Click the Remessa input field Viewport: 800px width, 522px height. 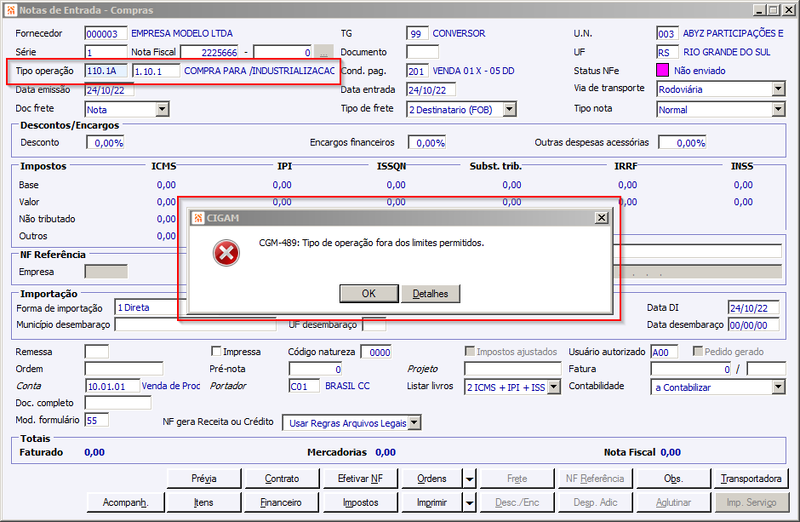(x=97, y=352)
